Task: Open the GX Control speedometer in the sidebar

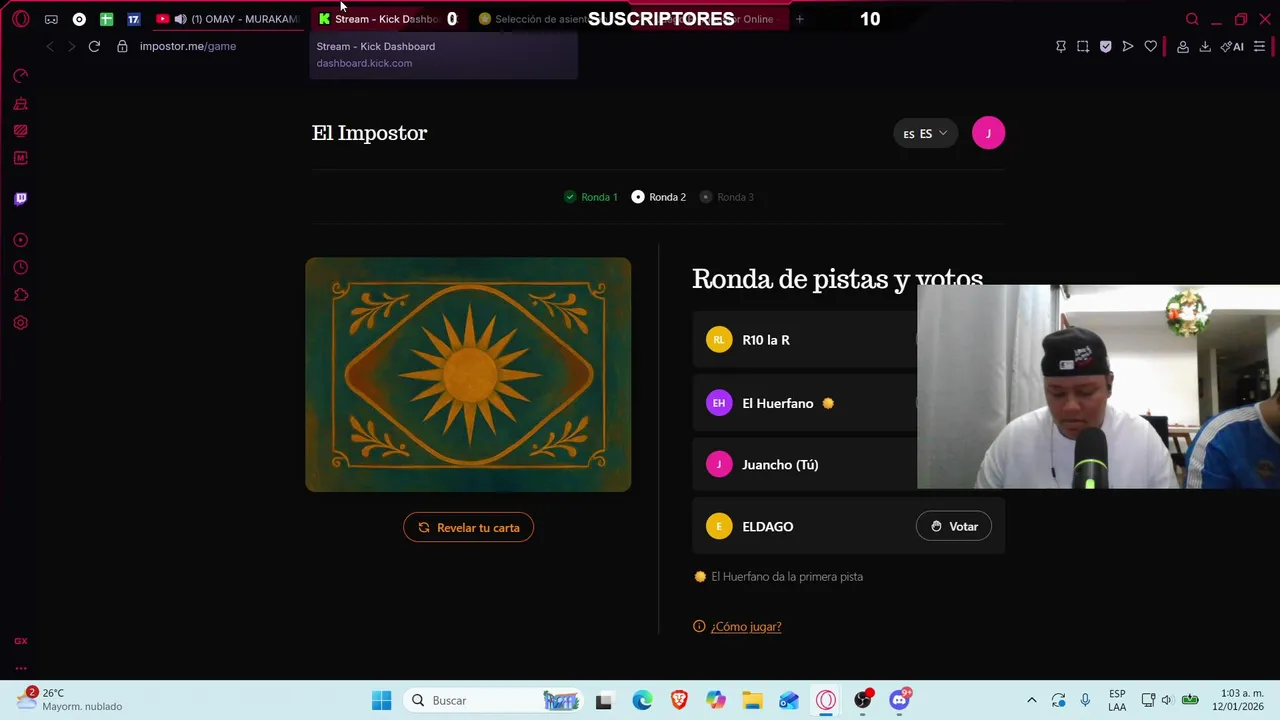Action: coord(20,76)
